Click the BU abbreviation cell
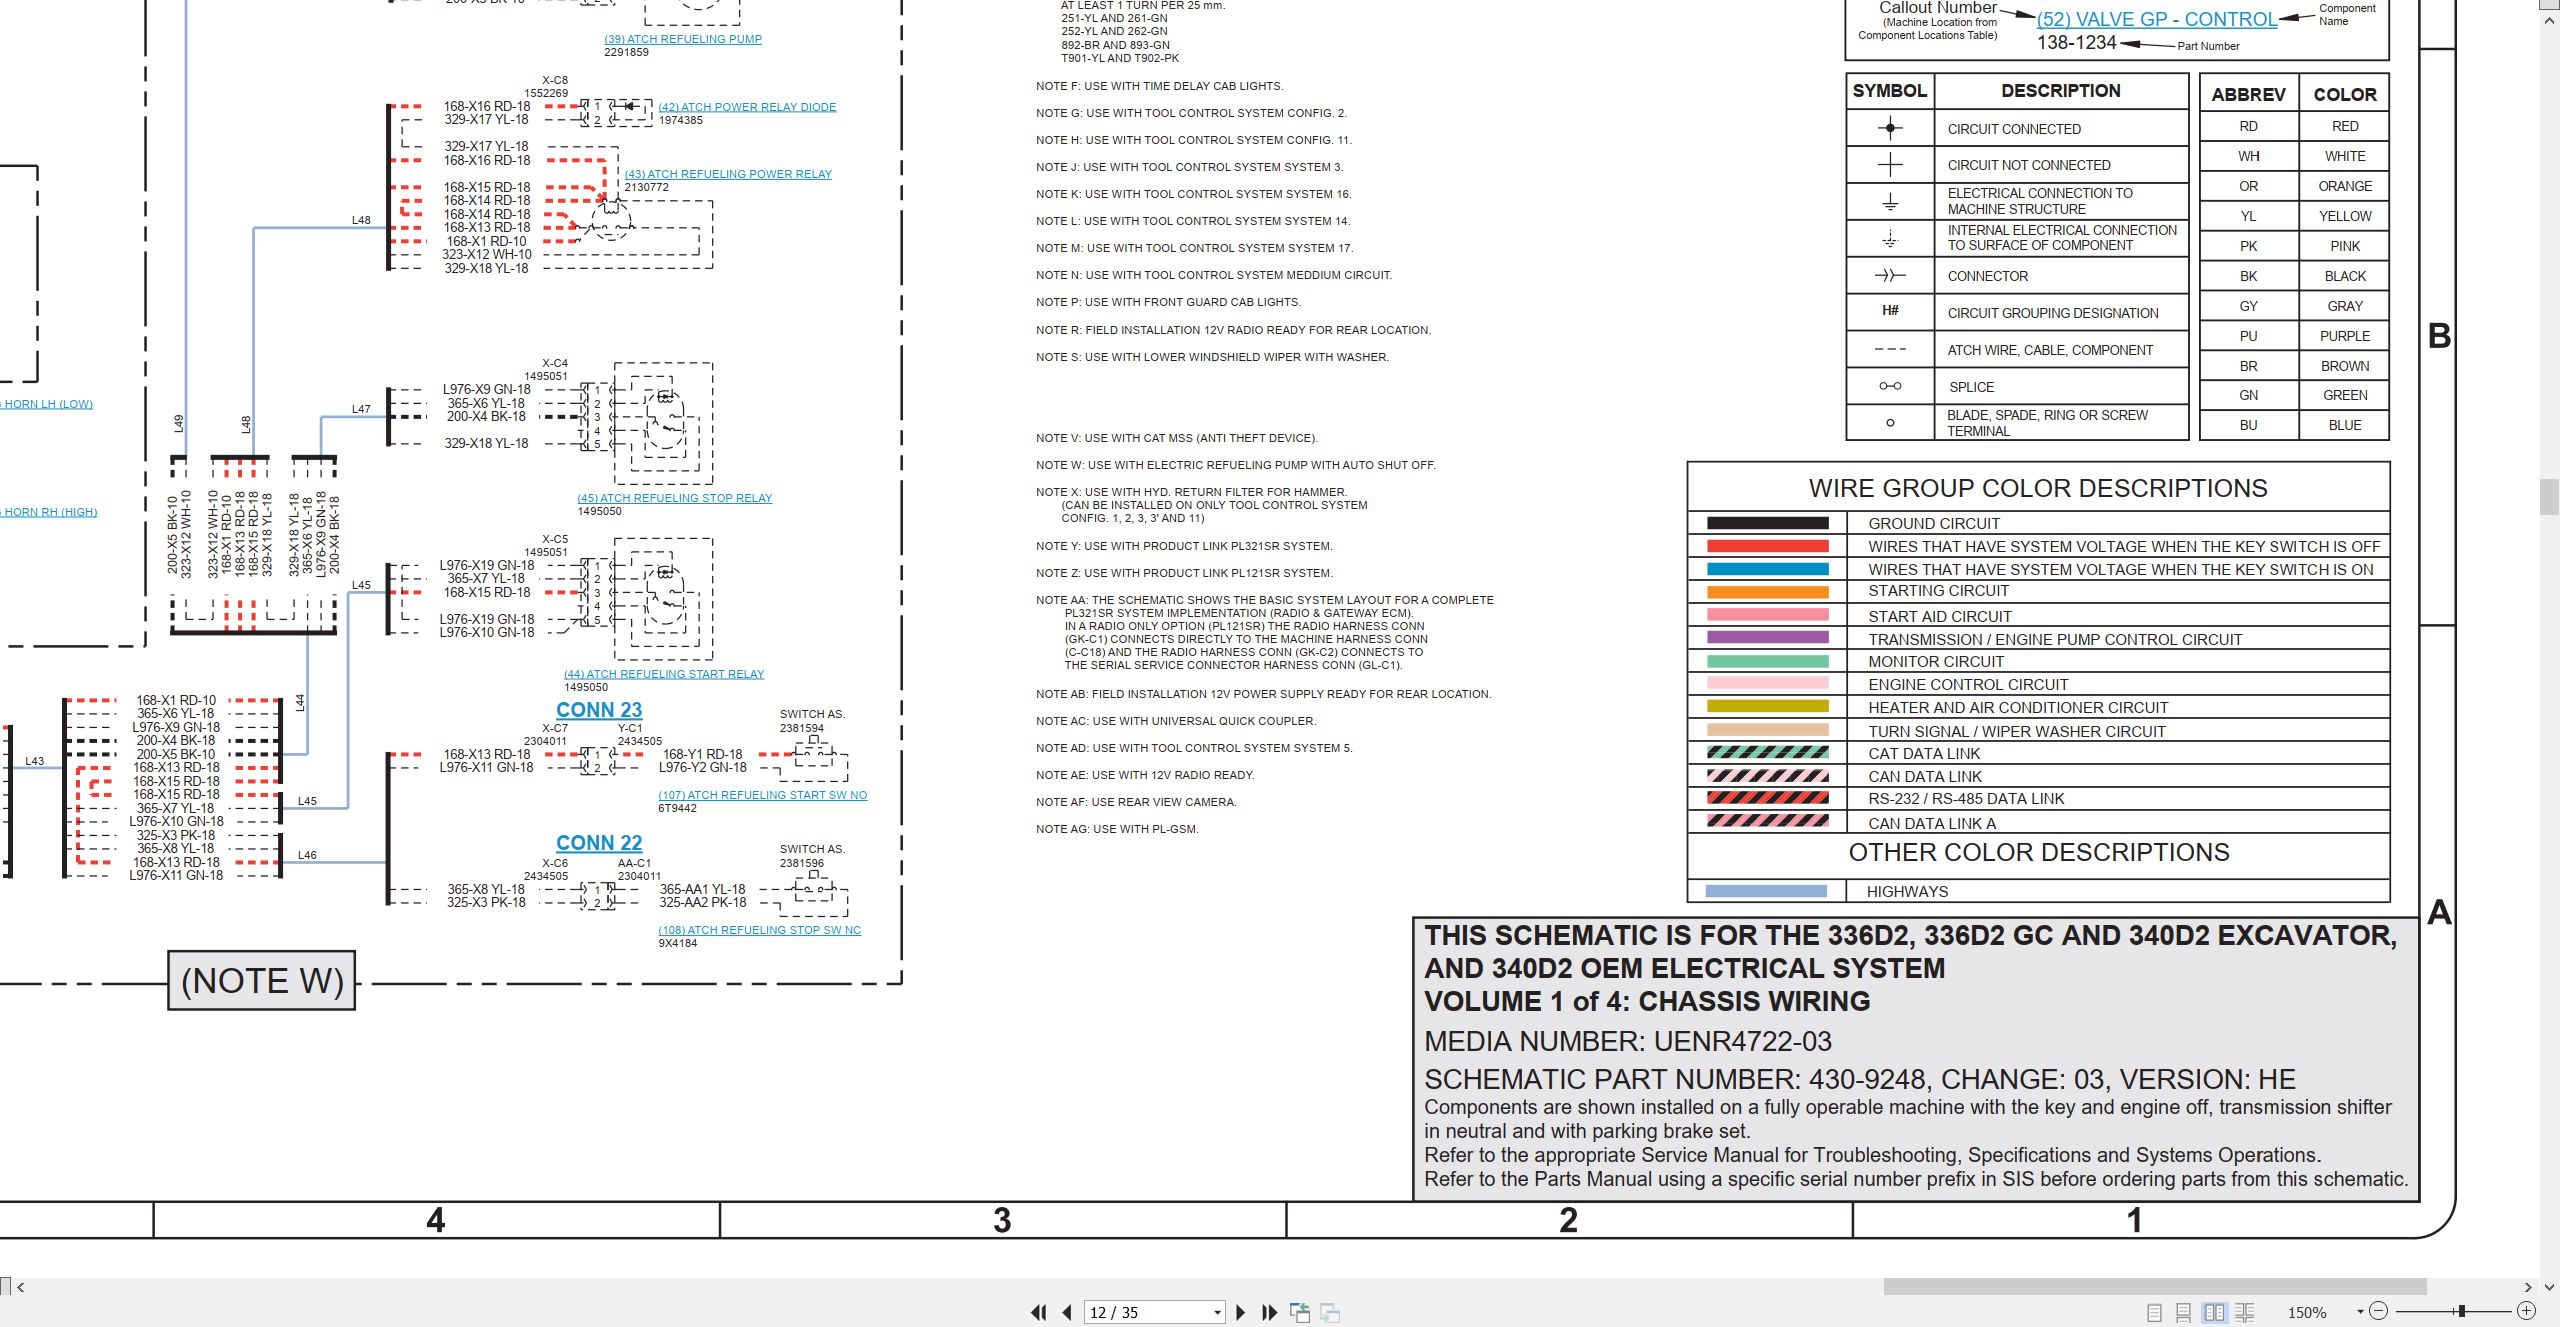2560x1327 pixels. pos(2249,425)
